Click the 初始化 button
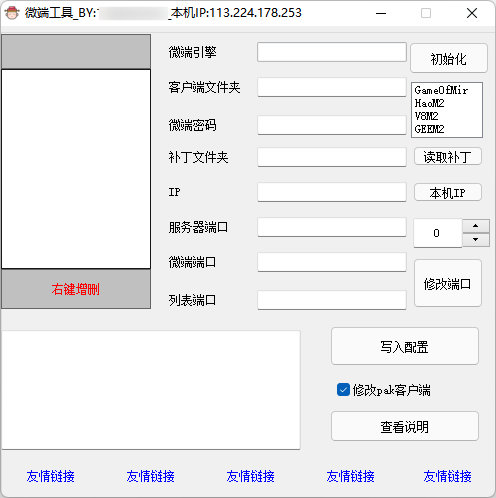496x498 pixels. click(x=449, y=58)
